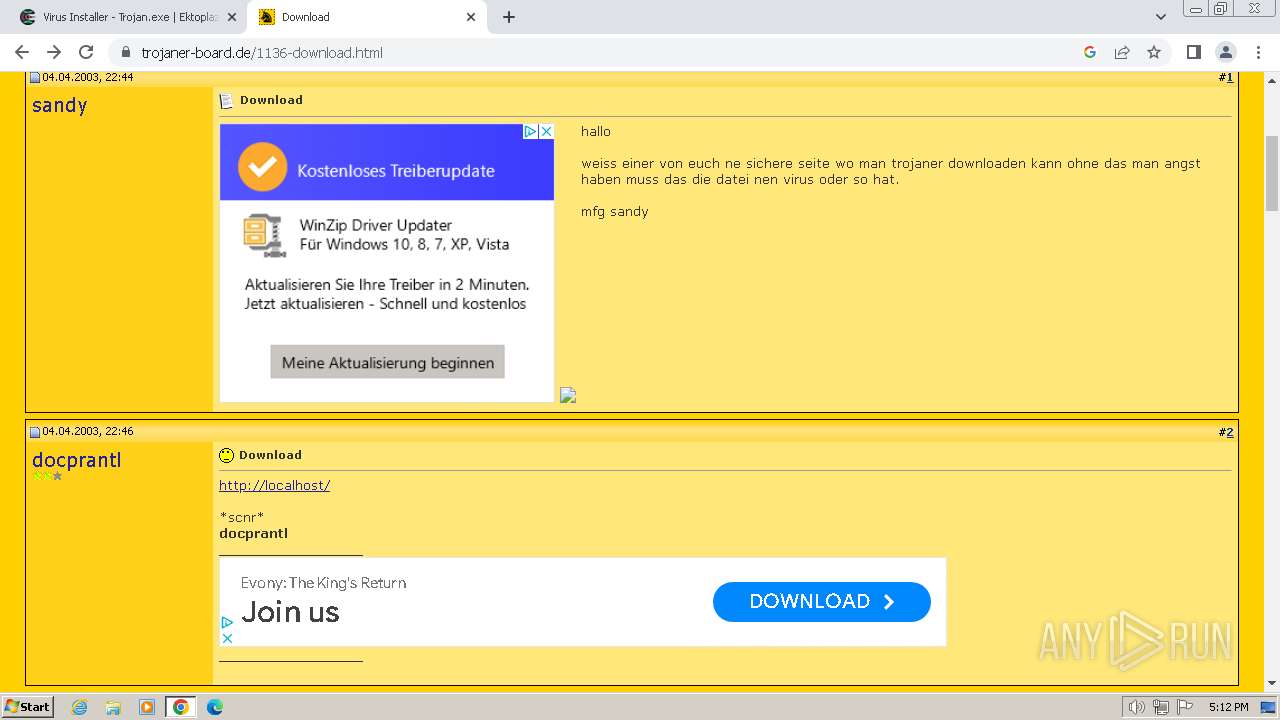
Task: Select the Download tab
Action: click(367, 17)
